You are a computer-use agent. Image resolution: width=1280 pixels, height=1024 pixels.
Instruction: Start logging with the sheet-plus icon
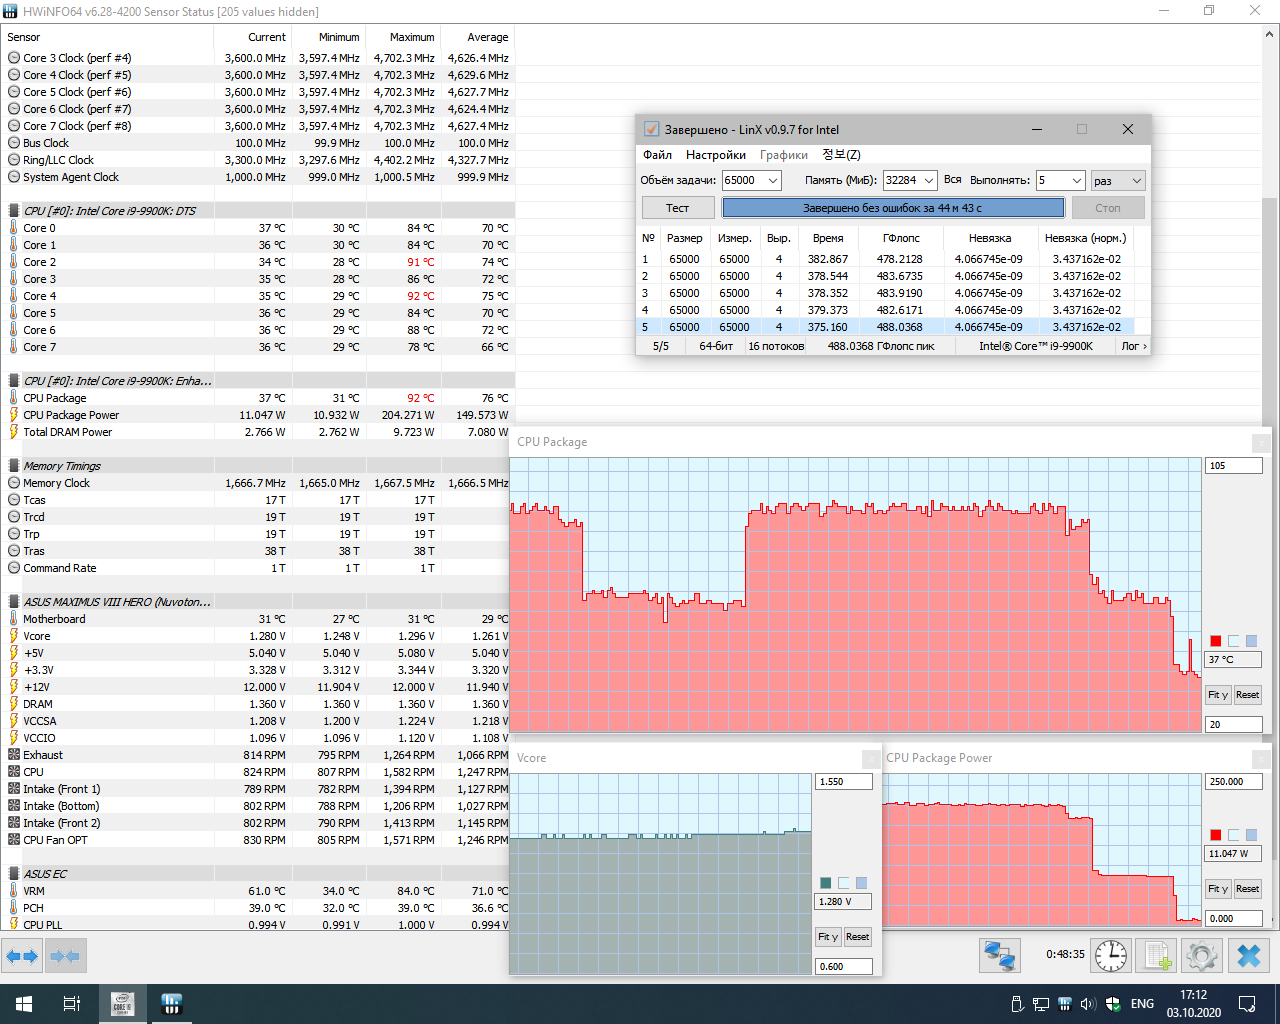[x=1157, y=956]
